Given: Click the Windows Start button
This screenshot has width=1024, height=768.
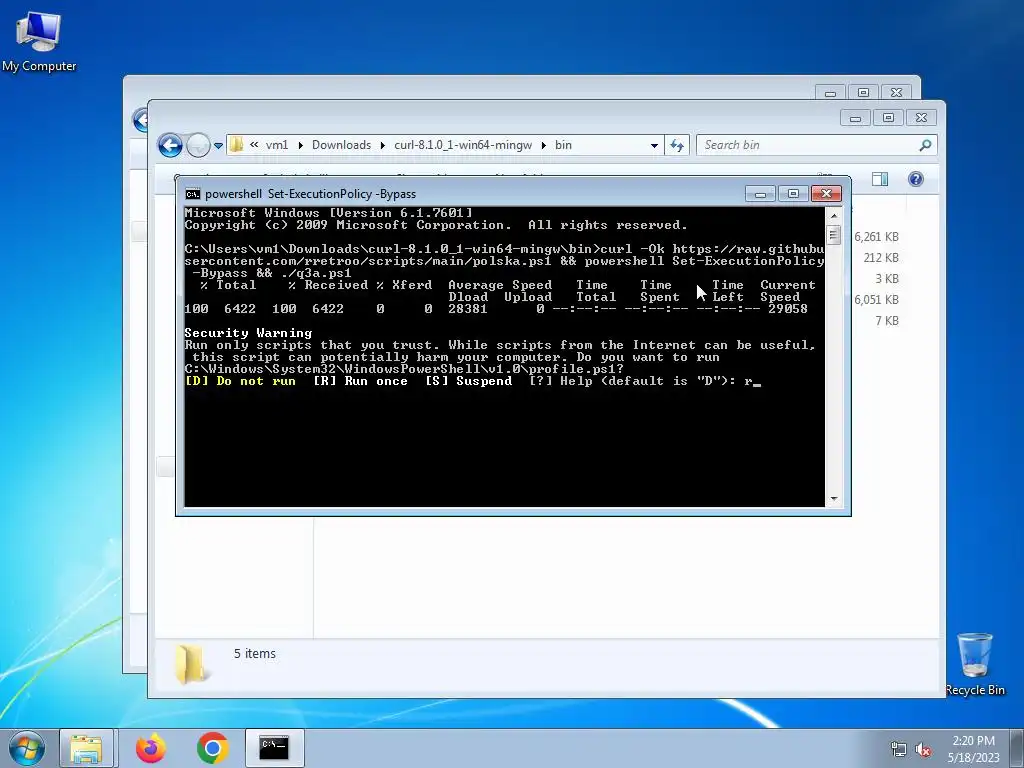Looking at the screenshot, I should click(x=27, y=748).
